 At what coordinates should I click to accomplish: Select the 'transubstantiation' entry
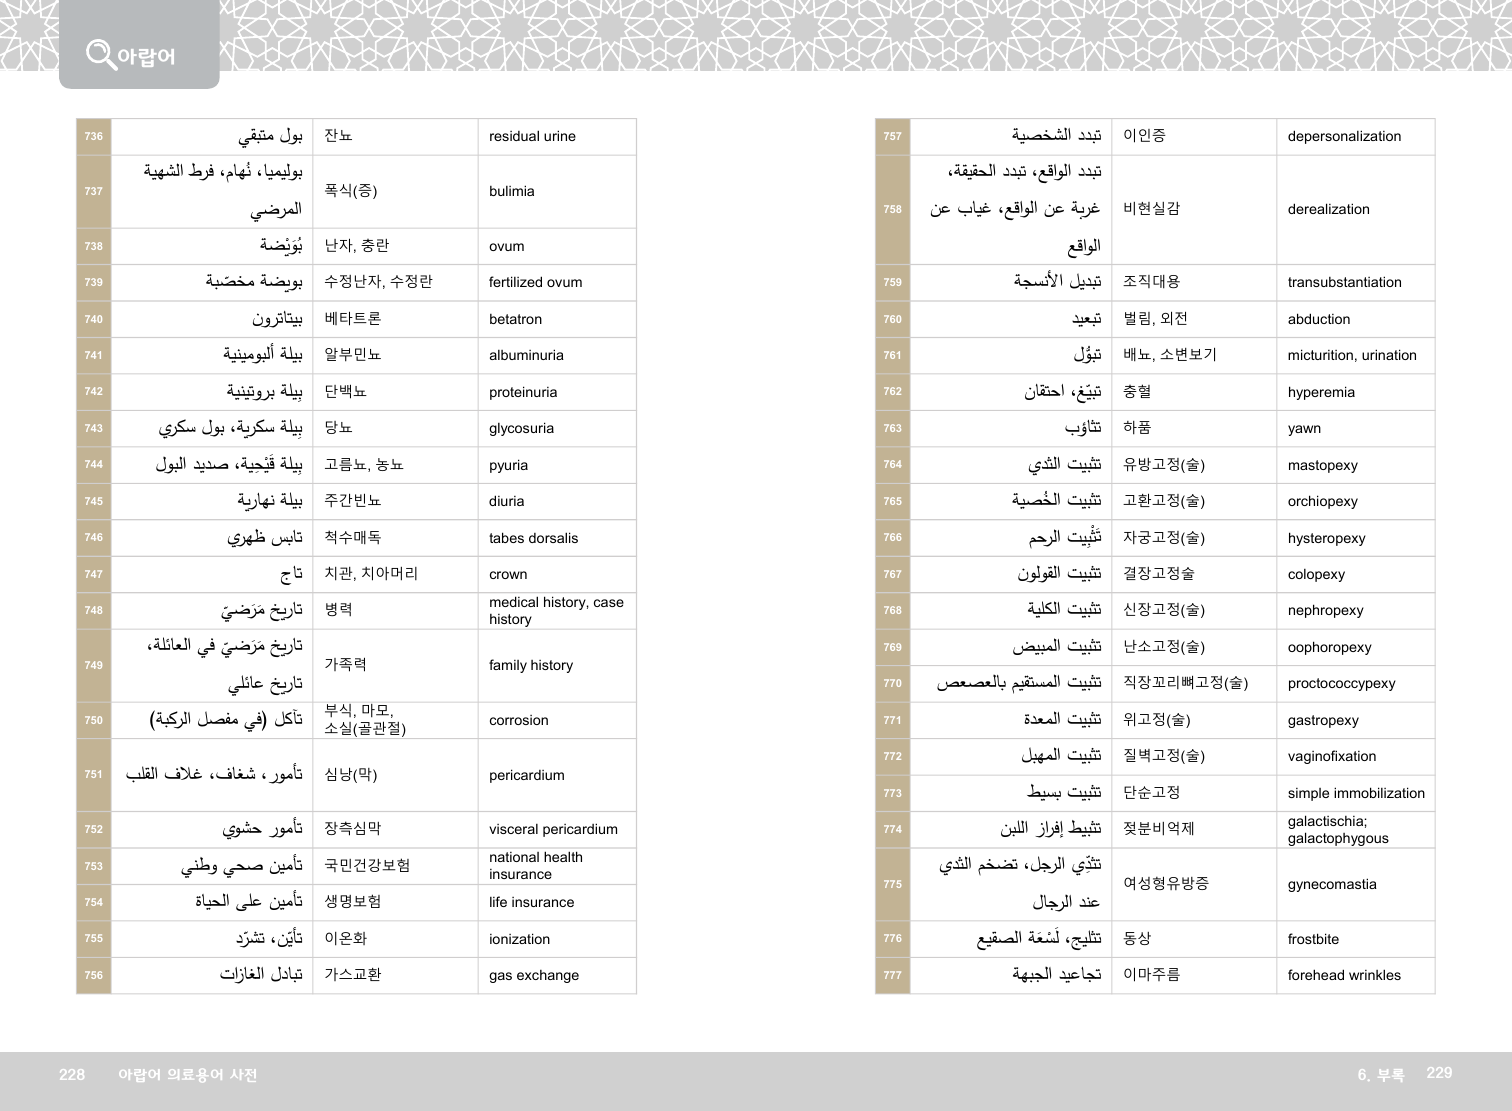[x=1344, y=283]
